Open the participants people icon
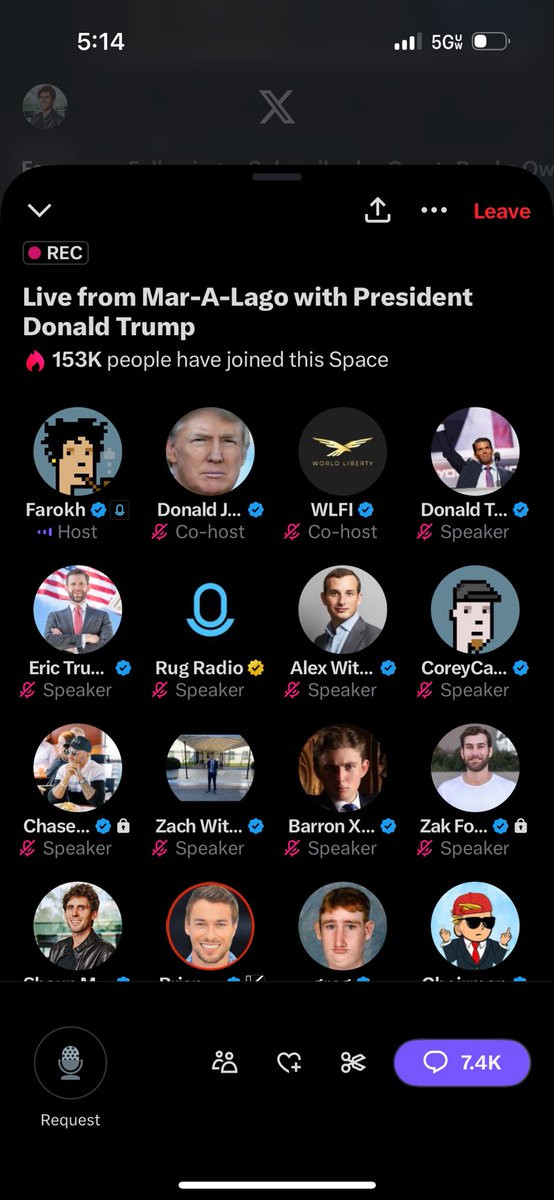Screen dimensions: 554x1200 225,1062
